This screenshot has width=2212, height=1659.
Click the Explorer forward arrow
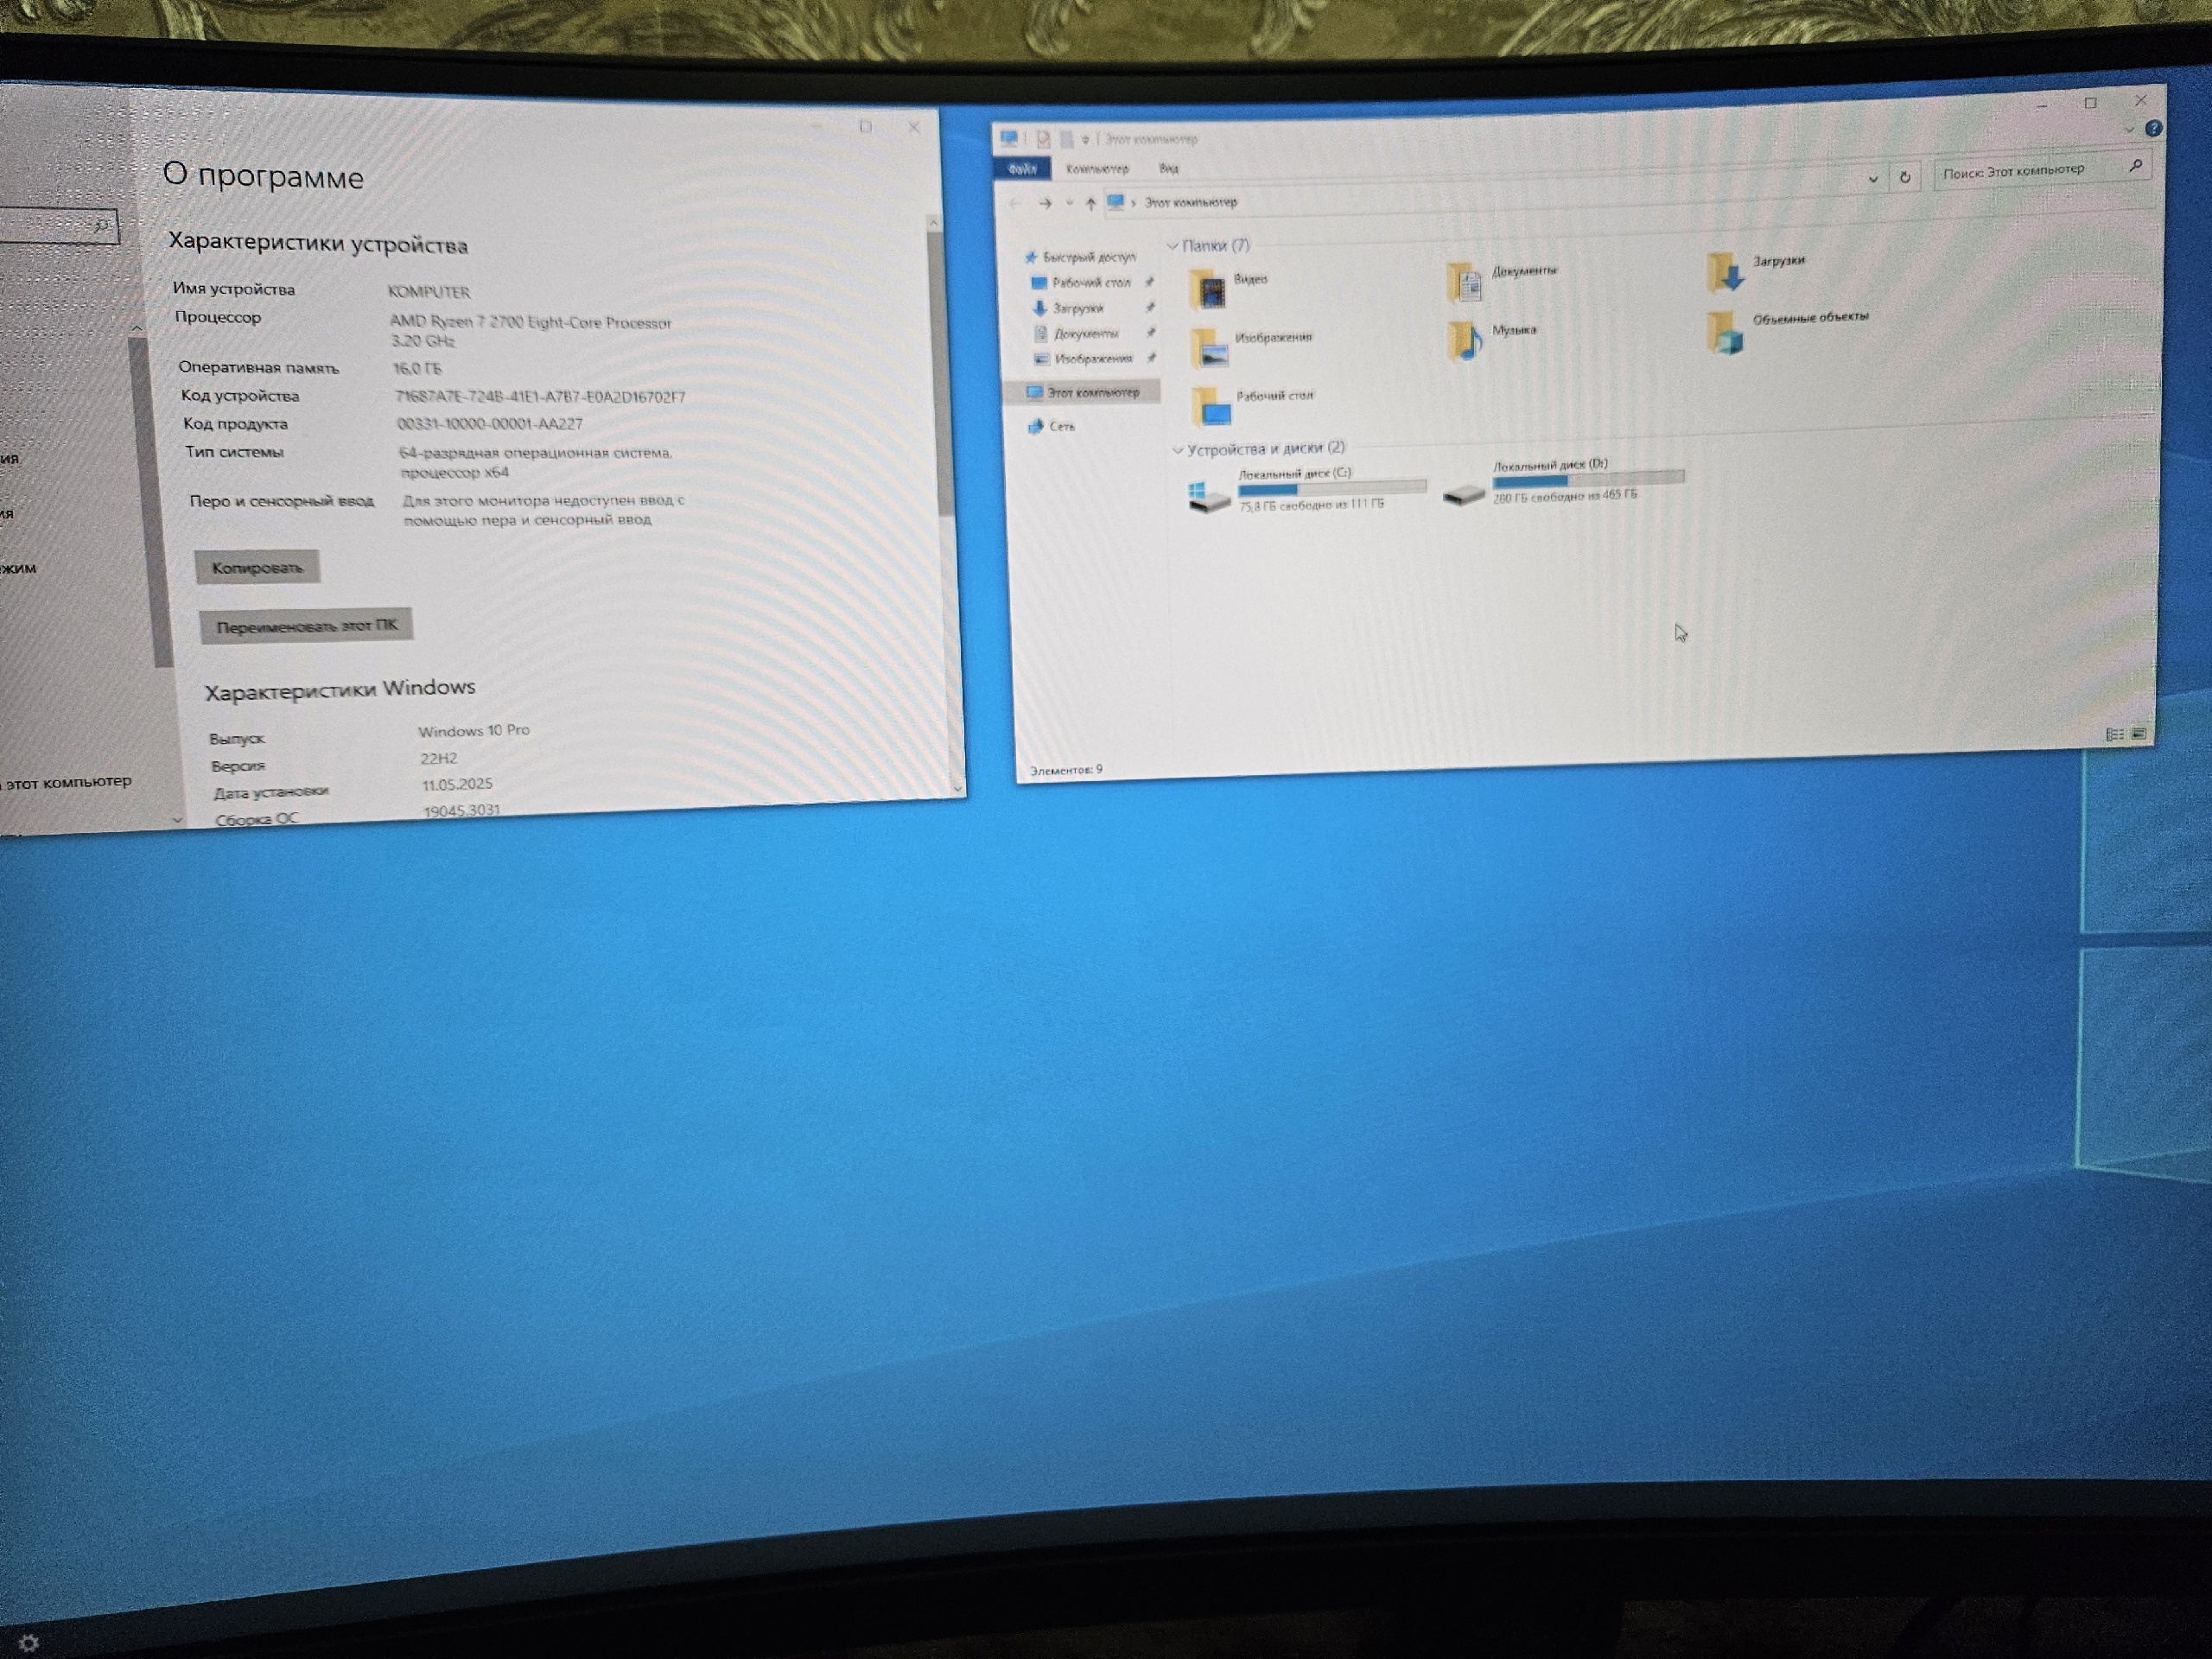point(1045,204)
